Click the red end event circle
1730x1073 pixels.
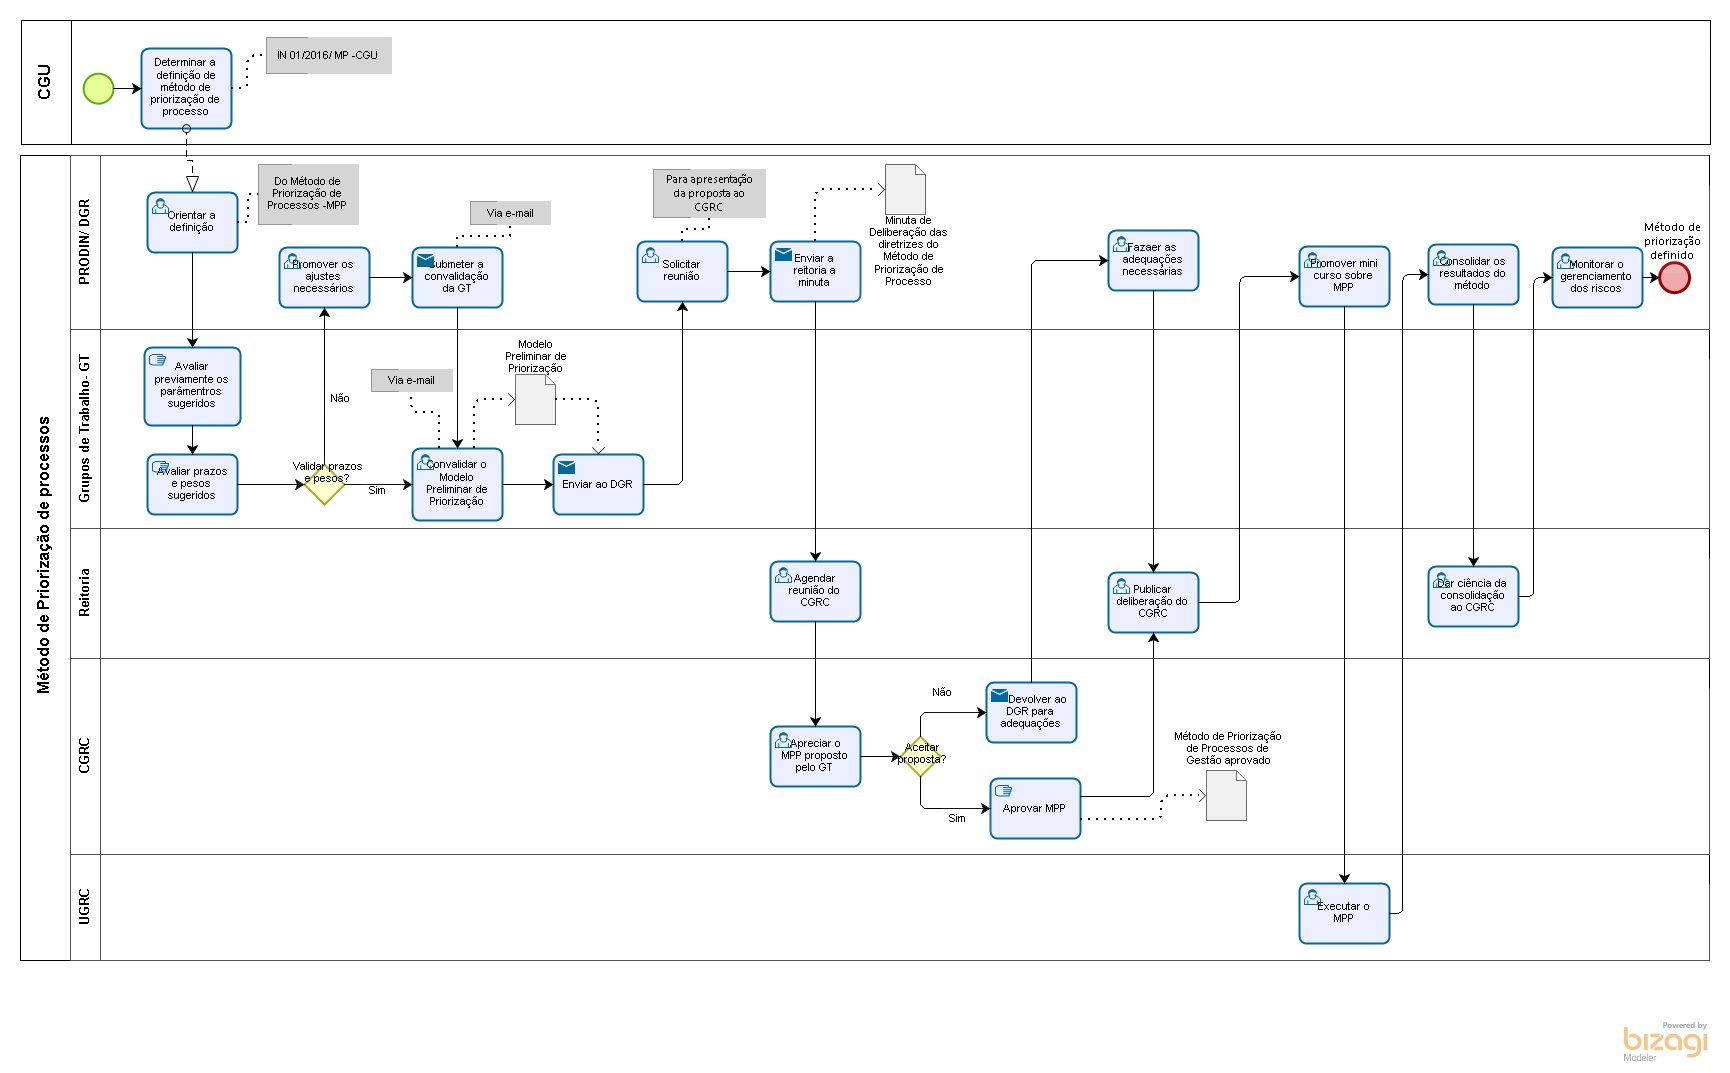(1674, 278)
